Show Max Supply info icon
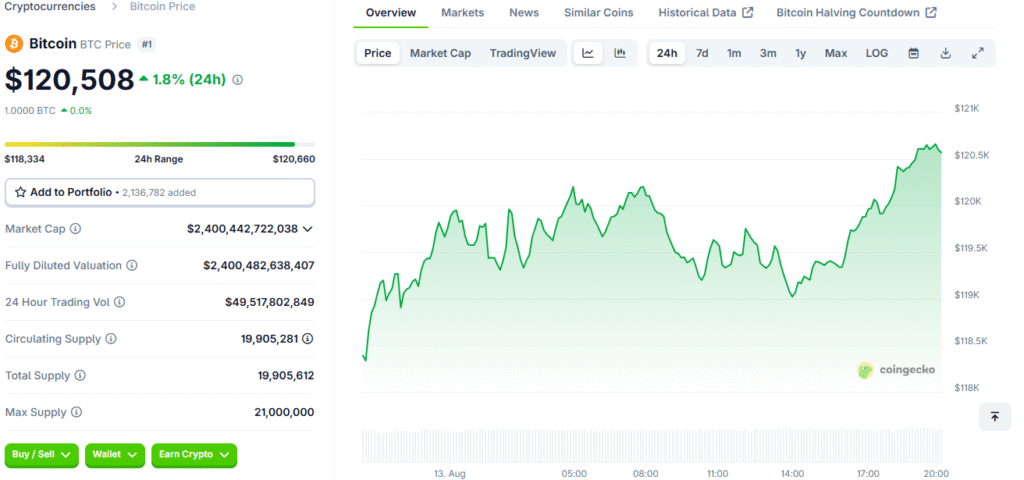1024x480 pixels. 76,412
